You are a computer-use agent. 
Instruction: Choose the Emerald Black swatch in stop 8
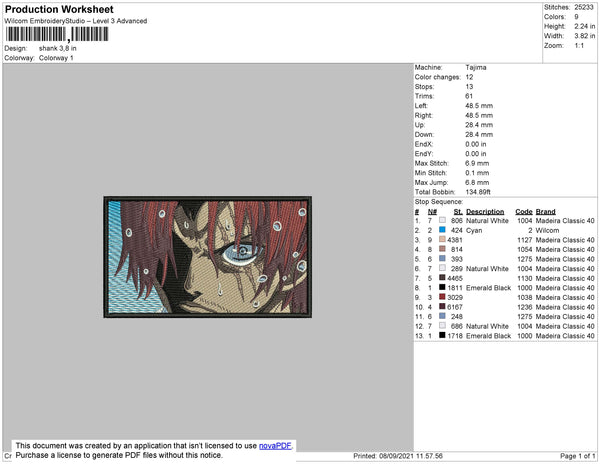[x=442, y=287]
